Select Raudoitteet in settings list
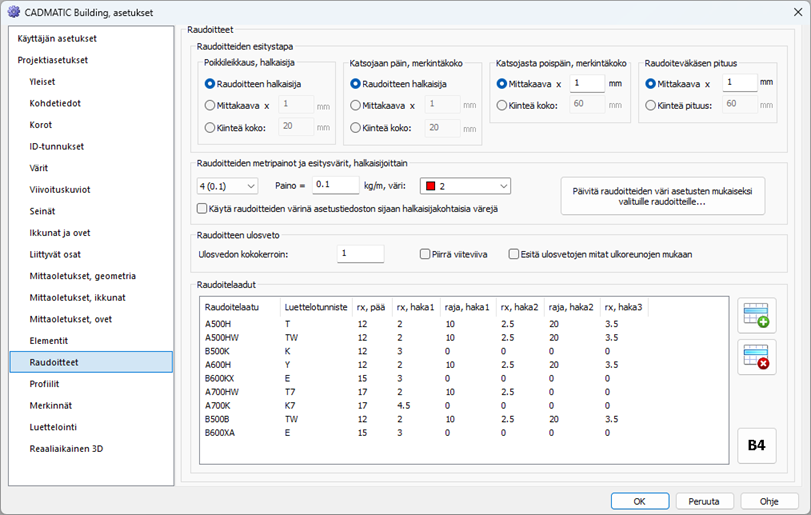 click(91, 362)
